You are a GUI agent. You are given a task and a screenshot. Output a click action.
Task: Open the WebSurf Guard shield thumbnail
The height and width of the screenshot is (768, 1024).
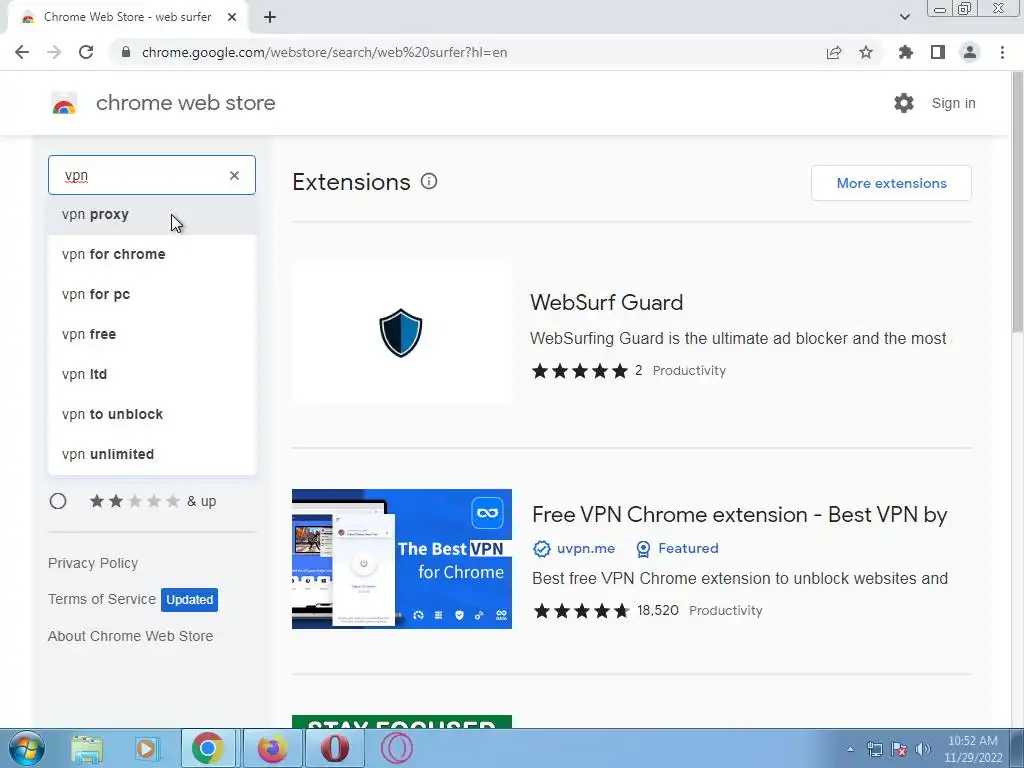tap(402, 333)
